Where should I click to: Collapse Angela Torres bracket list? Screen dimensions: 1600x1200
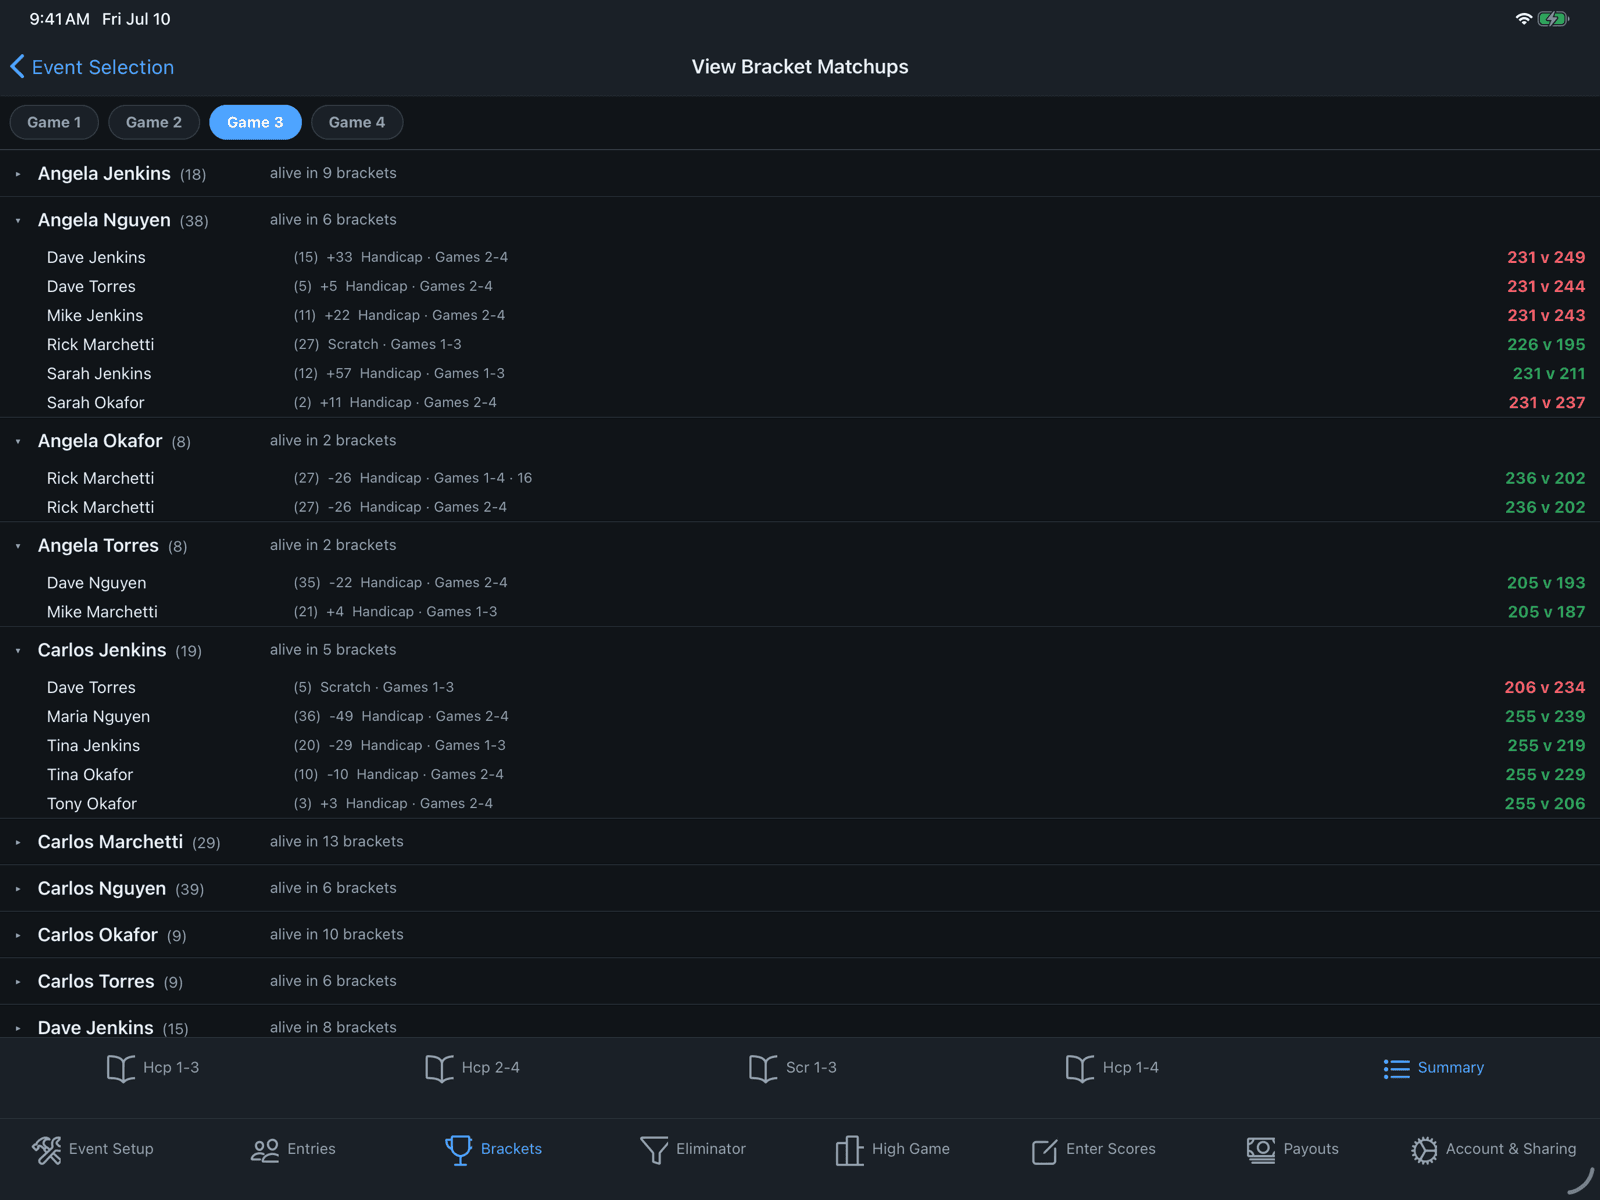pyautogui.click(x=18, y=546)
